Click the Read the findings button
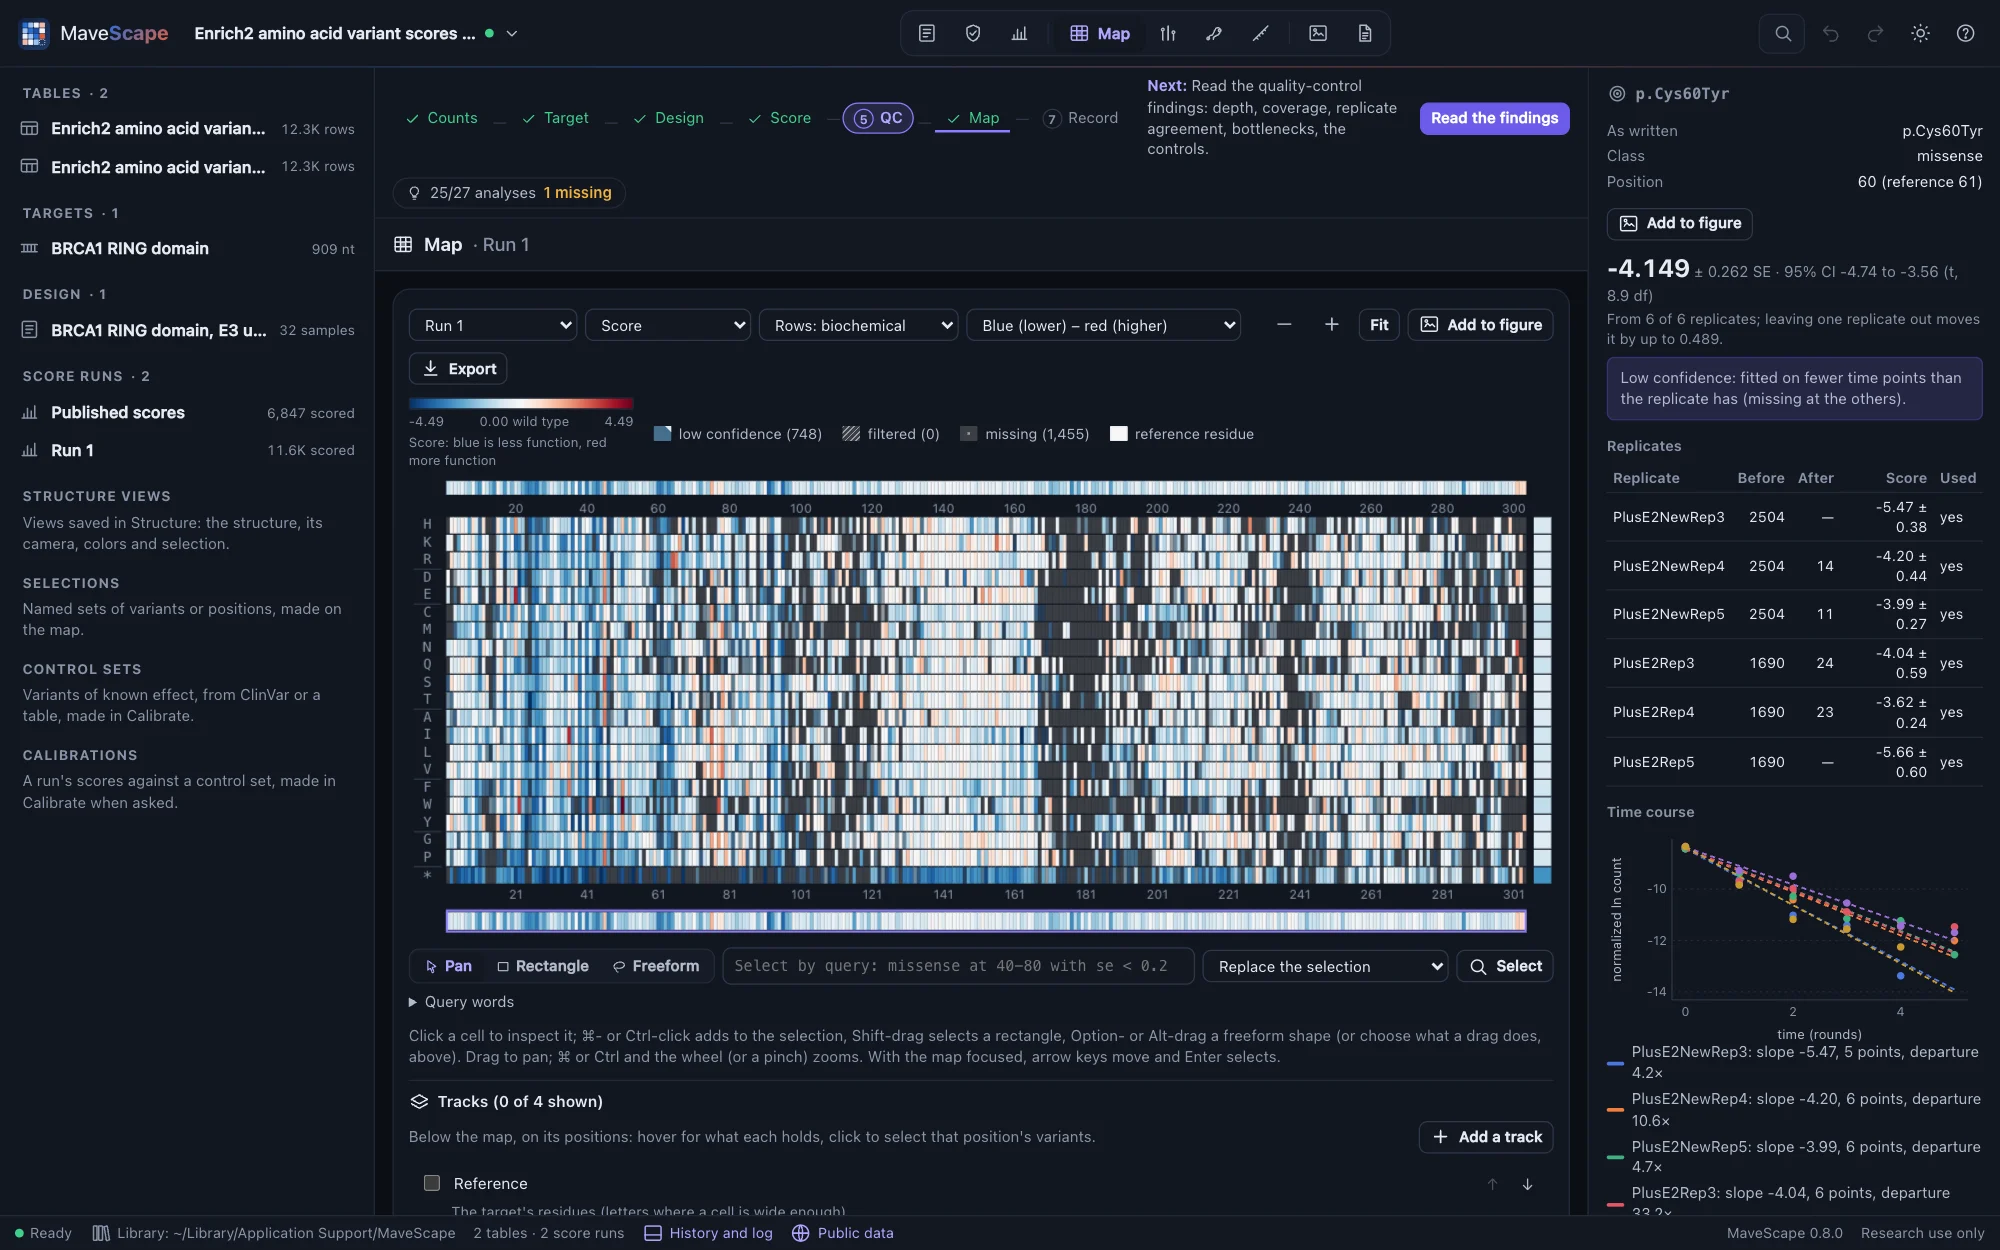 click(1495, 118)
